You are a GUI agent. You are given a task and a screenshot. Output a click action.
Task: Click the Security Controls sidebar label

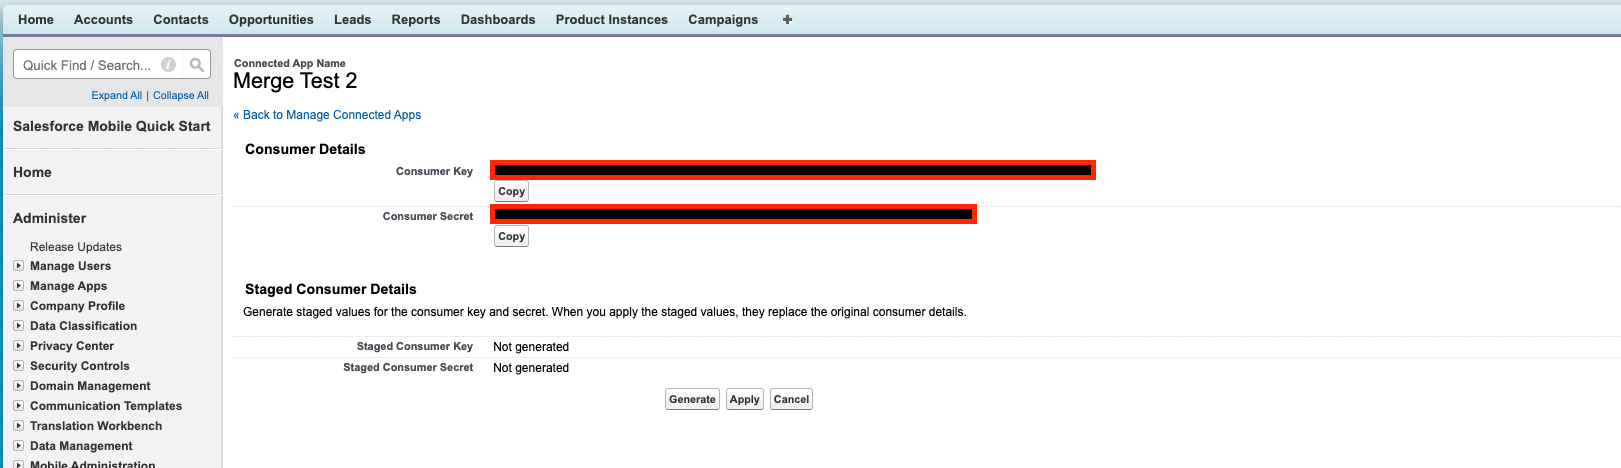tap(80, 366)
